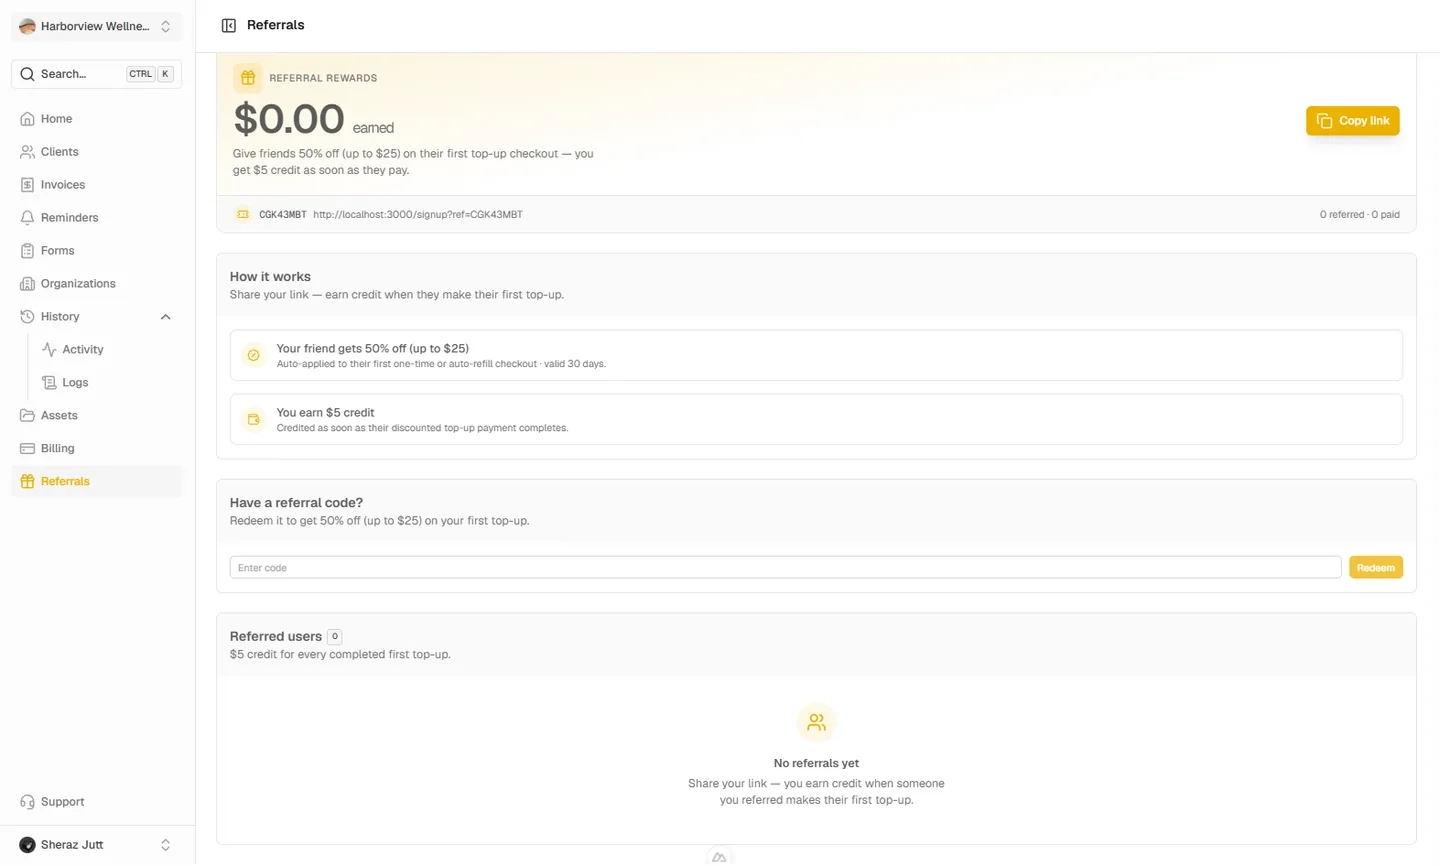Click the referral URL localhost signup link
Screen dimensions: 1440x866
coord(418,215)
